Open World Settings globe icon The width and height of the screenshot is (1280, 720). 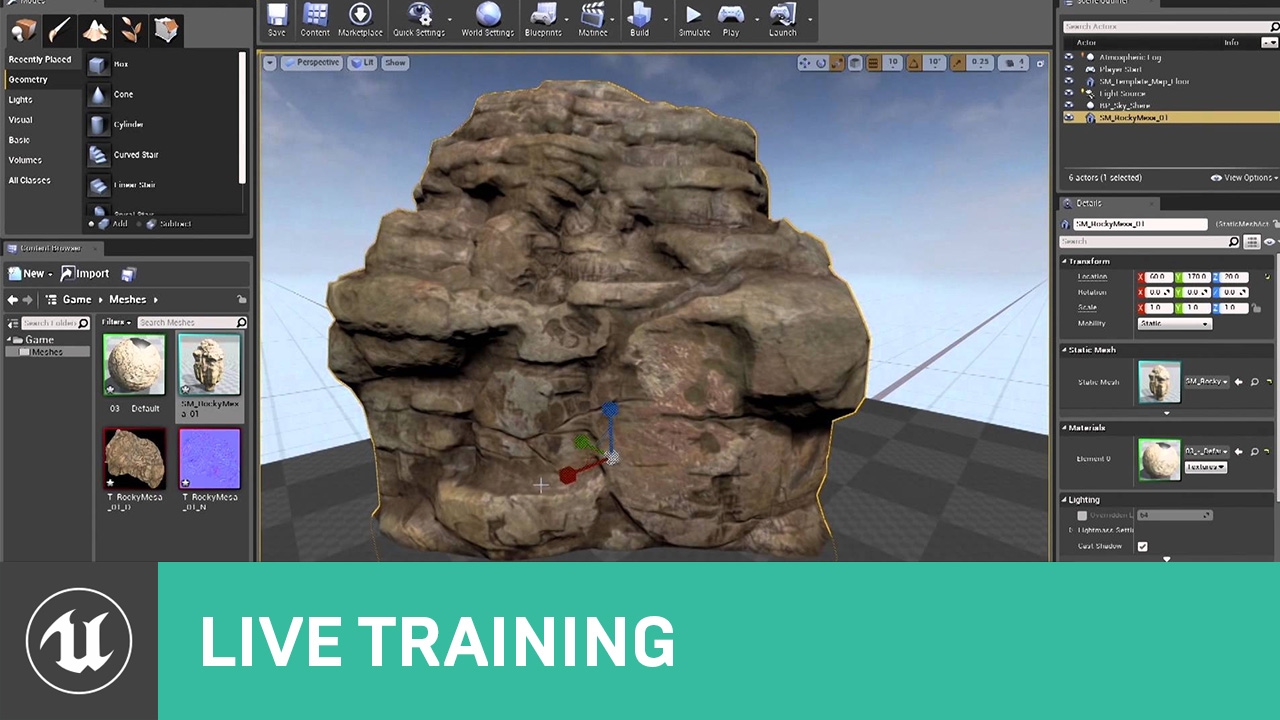click(x=488, y=19)
